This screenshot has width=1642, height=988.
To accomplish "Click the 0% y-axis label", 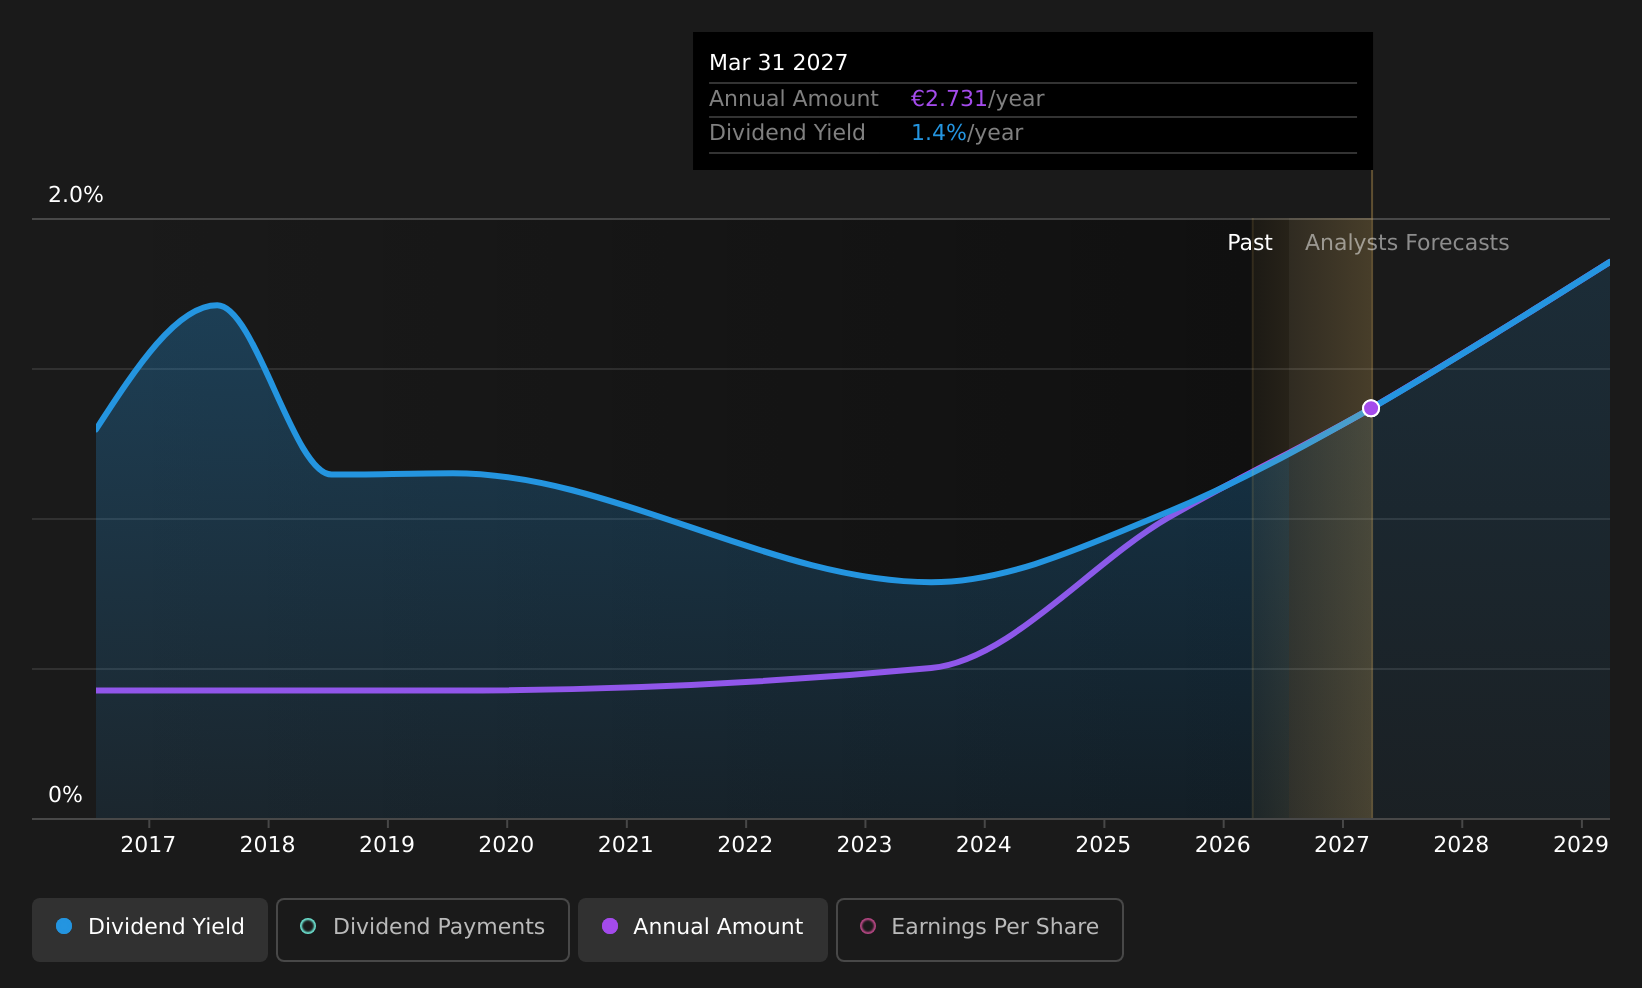I will tap(66, 795).
